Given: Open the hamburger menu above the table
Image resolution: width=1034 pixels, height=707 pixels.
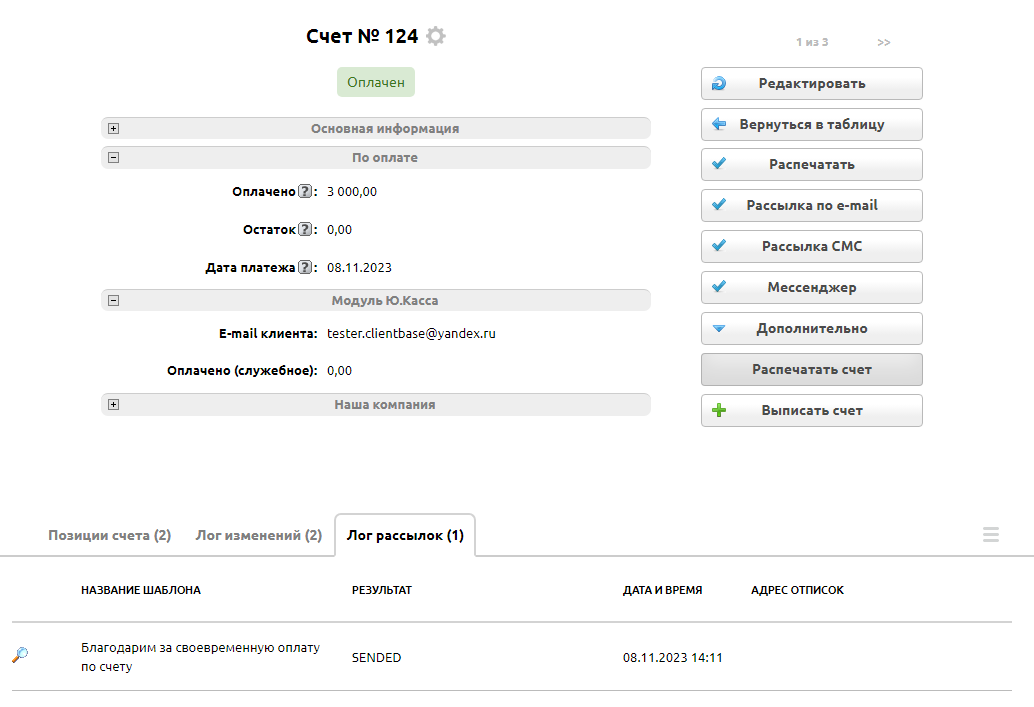Looking at the screenshot, I should click(x=990, y=535).
